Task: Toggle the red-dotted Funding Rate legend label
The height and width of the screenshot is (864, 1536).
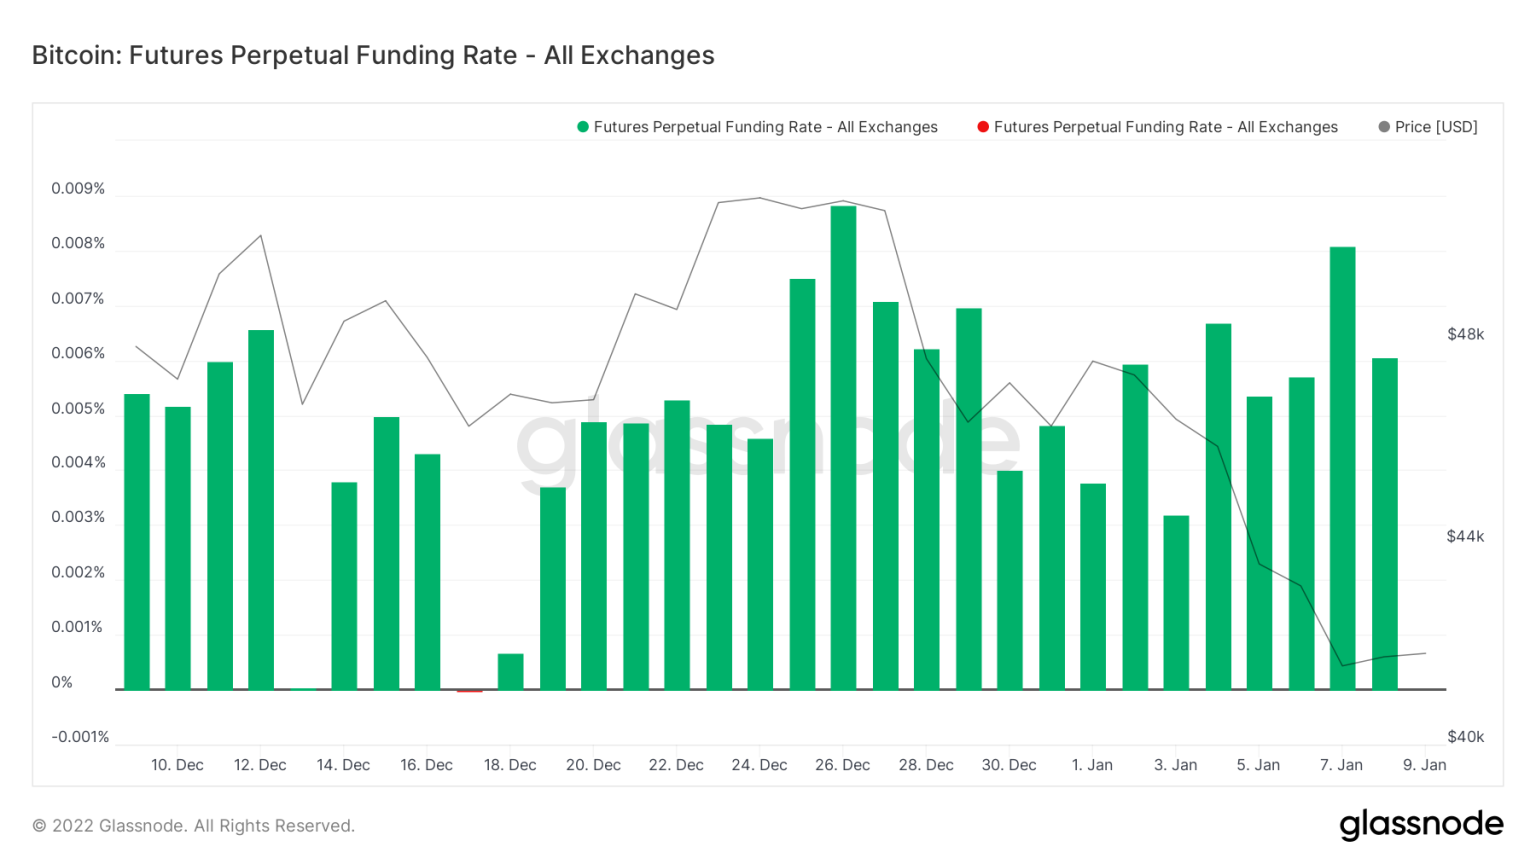Action: pos(1165,127)
